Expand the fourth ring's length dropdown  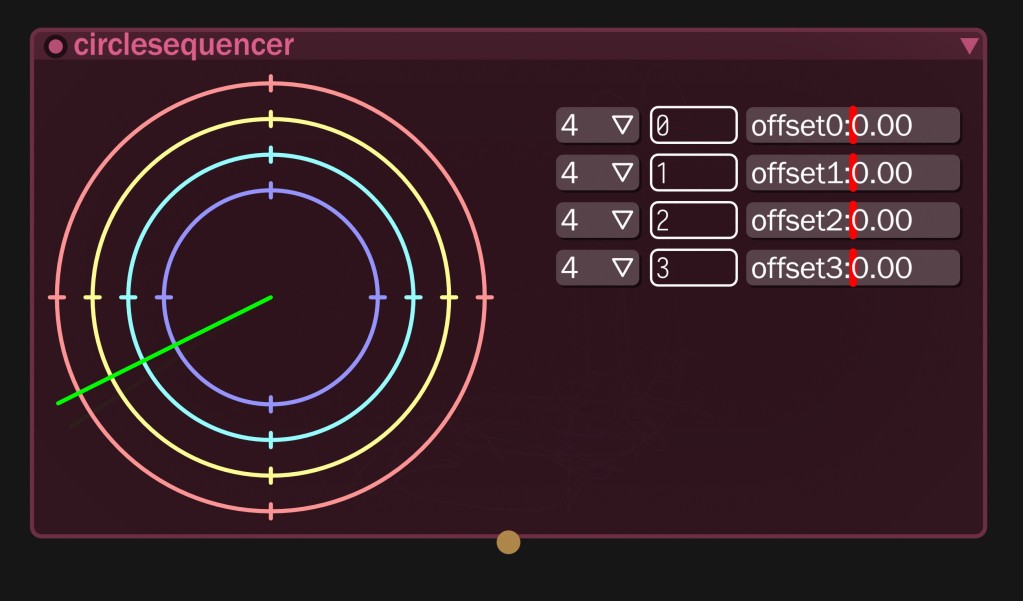(597, 268)
